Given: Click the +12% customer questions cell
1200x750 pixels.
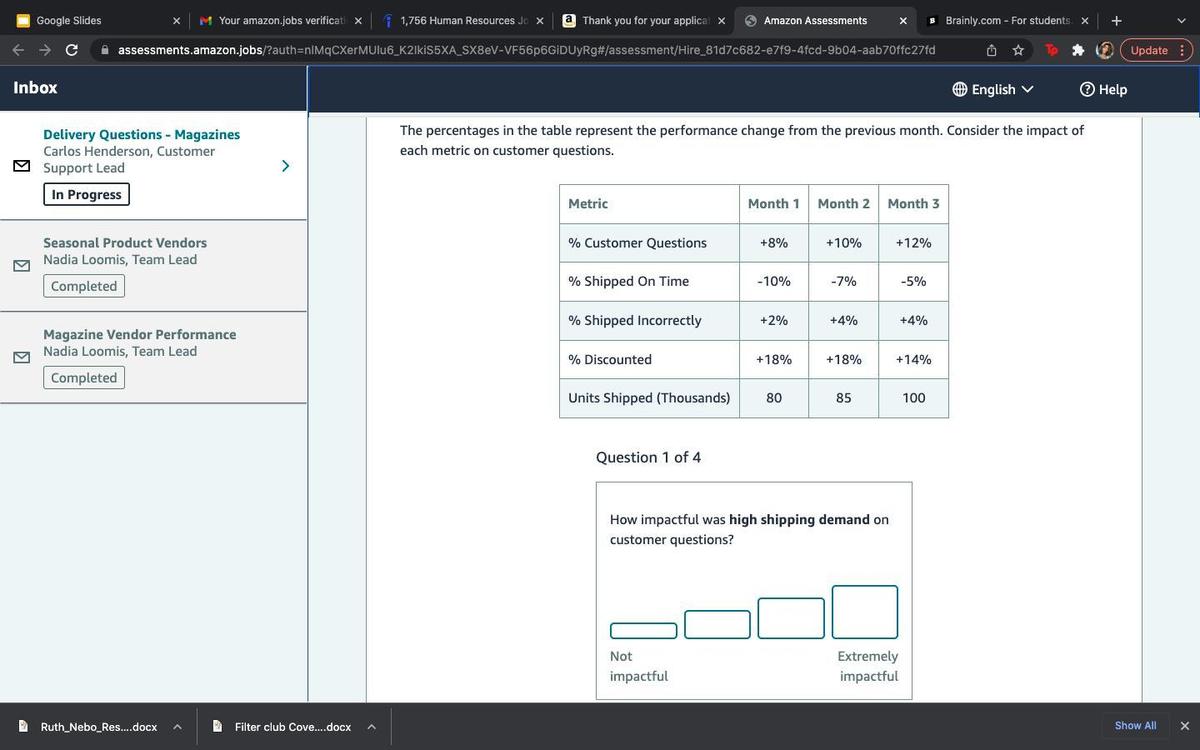Looking at the screenshot, I should click(914, 243).
